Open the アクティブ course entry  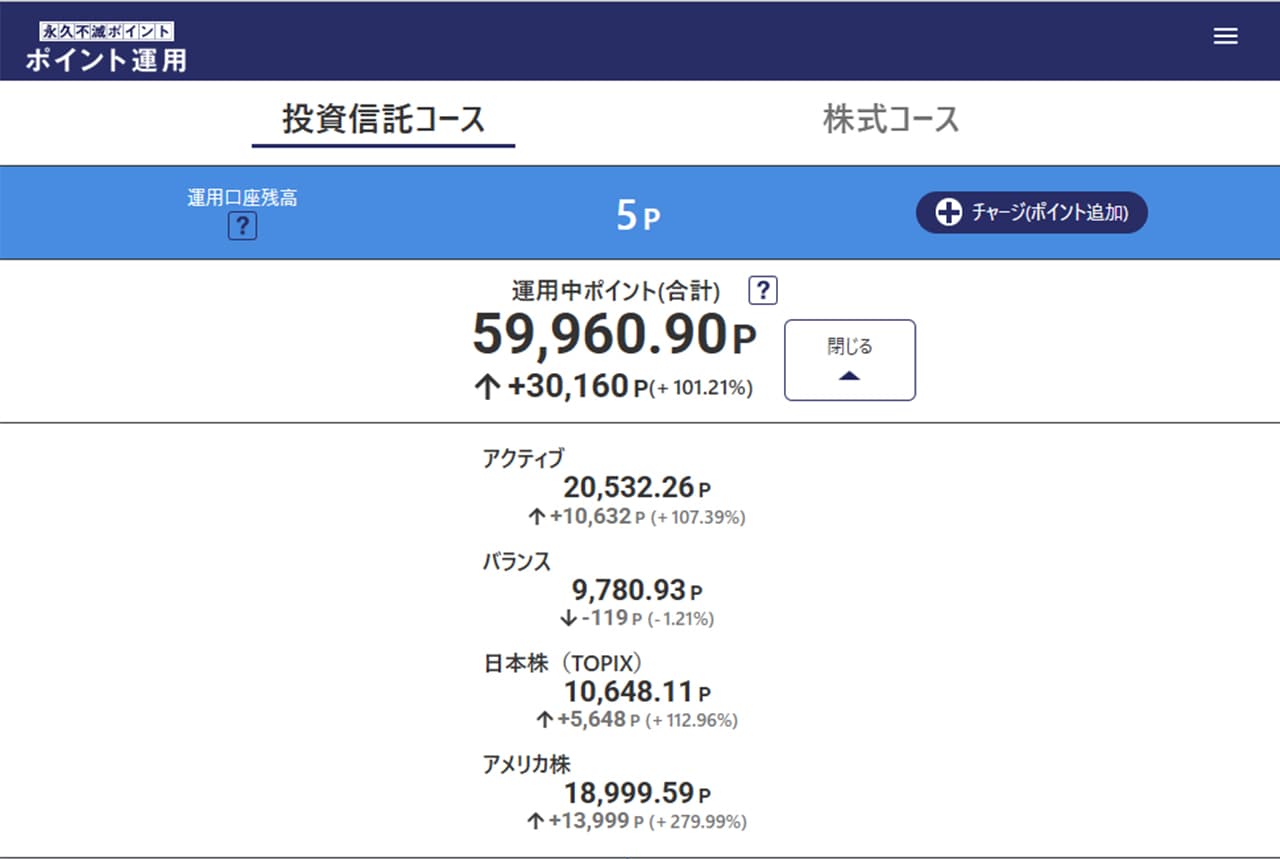coord(523,458)
